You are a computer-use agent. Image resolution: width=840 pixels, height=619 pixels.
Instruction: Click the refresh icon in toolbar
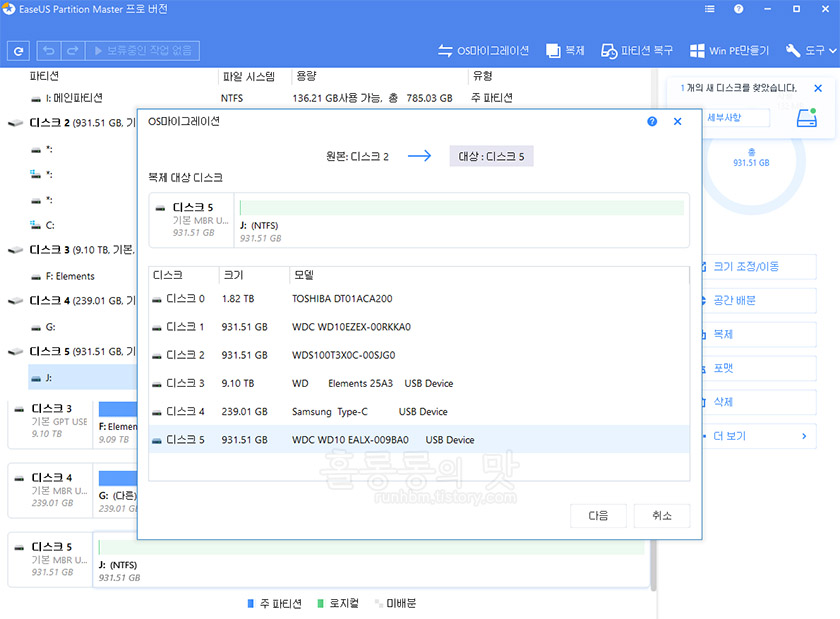pos(18,51)
